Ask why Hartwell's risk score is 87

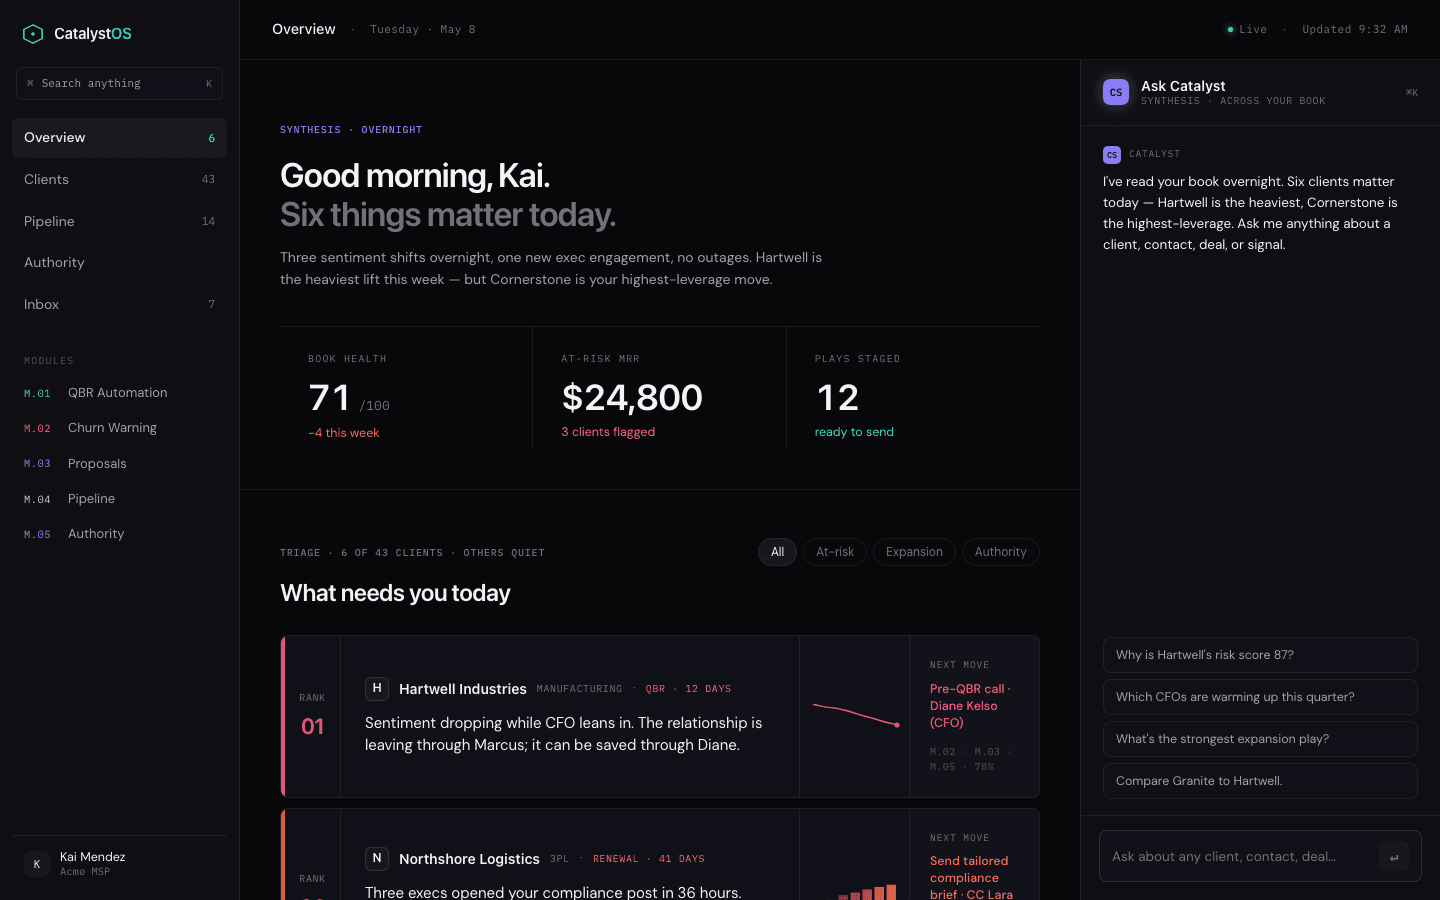(1260, 655)
